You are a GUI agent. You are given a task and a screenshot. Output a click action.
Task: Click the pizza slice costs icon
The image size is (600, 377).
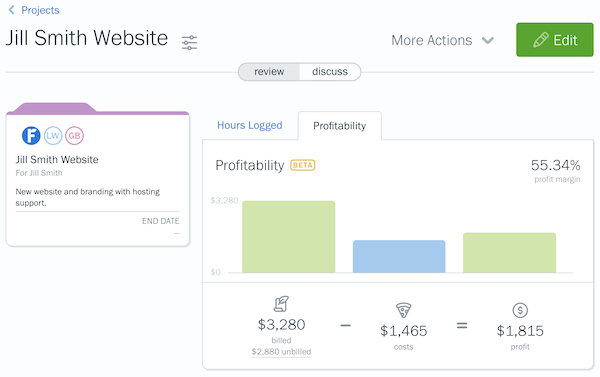(403, 310)
